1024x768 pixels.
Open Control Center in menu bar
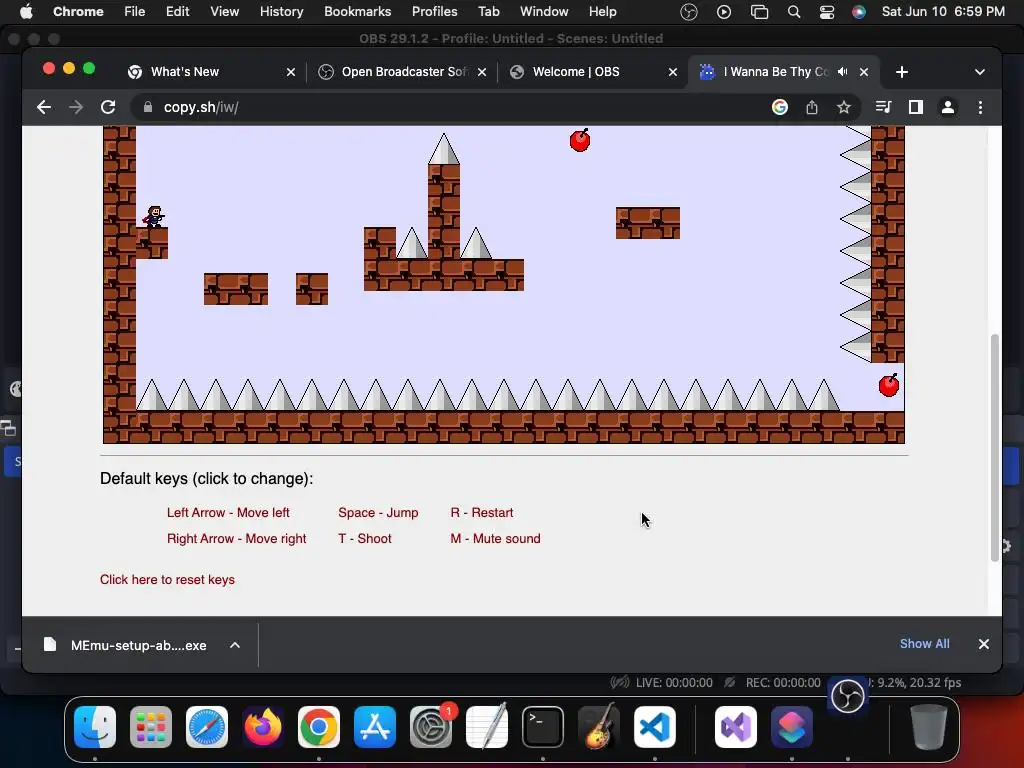point(827,12)
